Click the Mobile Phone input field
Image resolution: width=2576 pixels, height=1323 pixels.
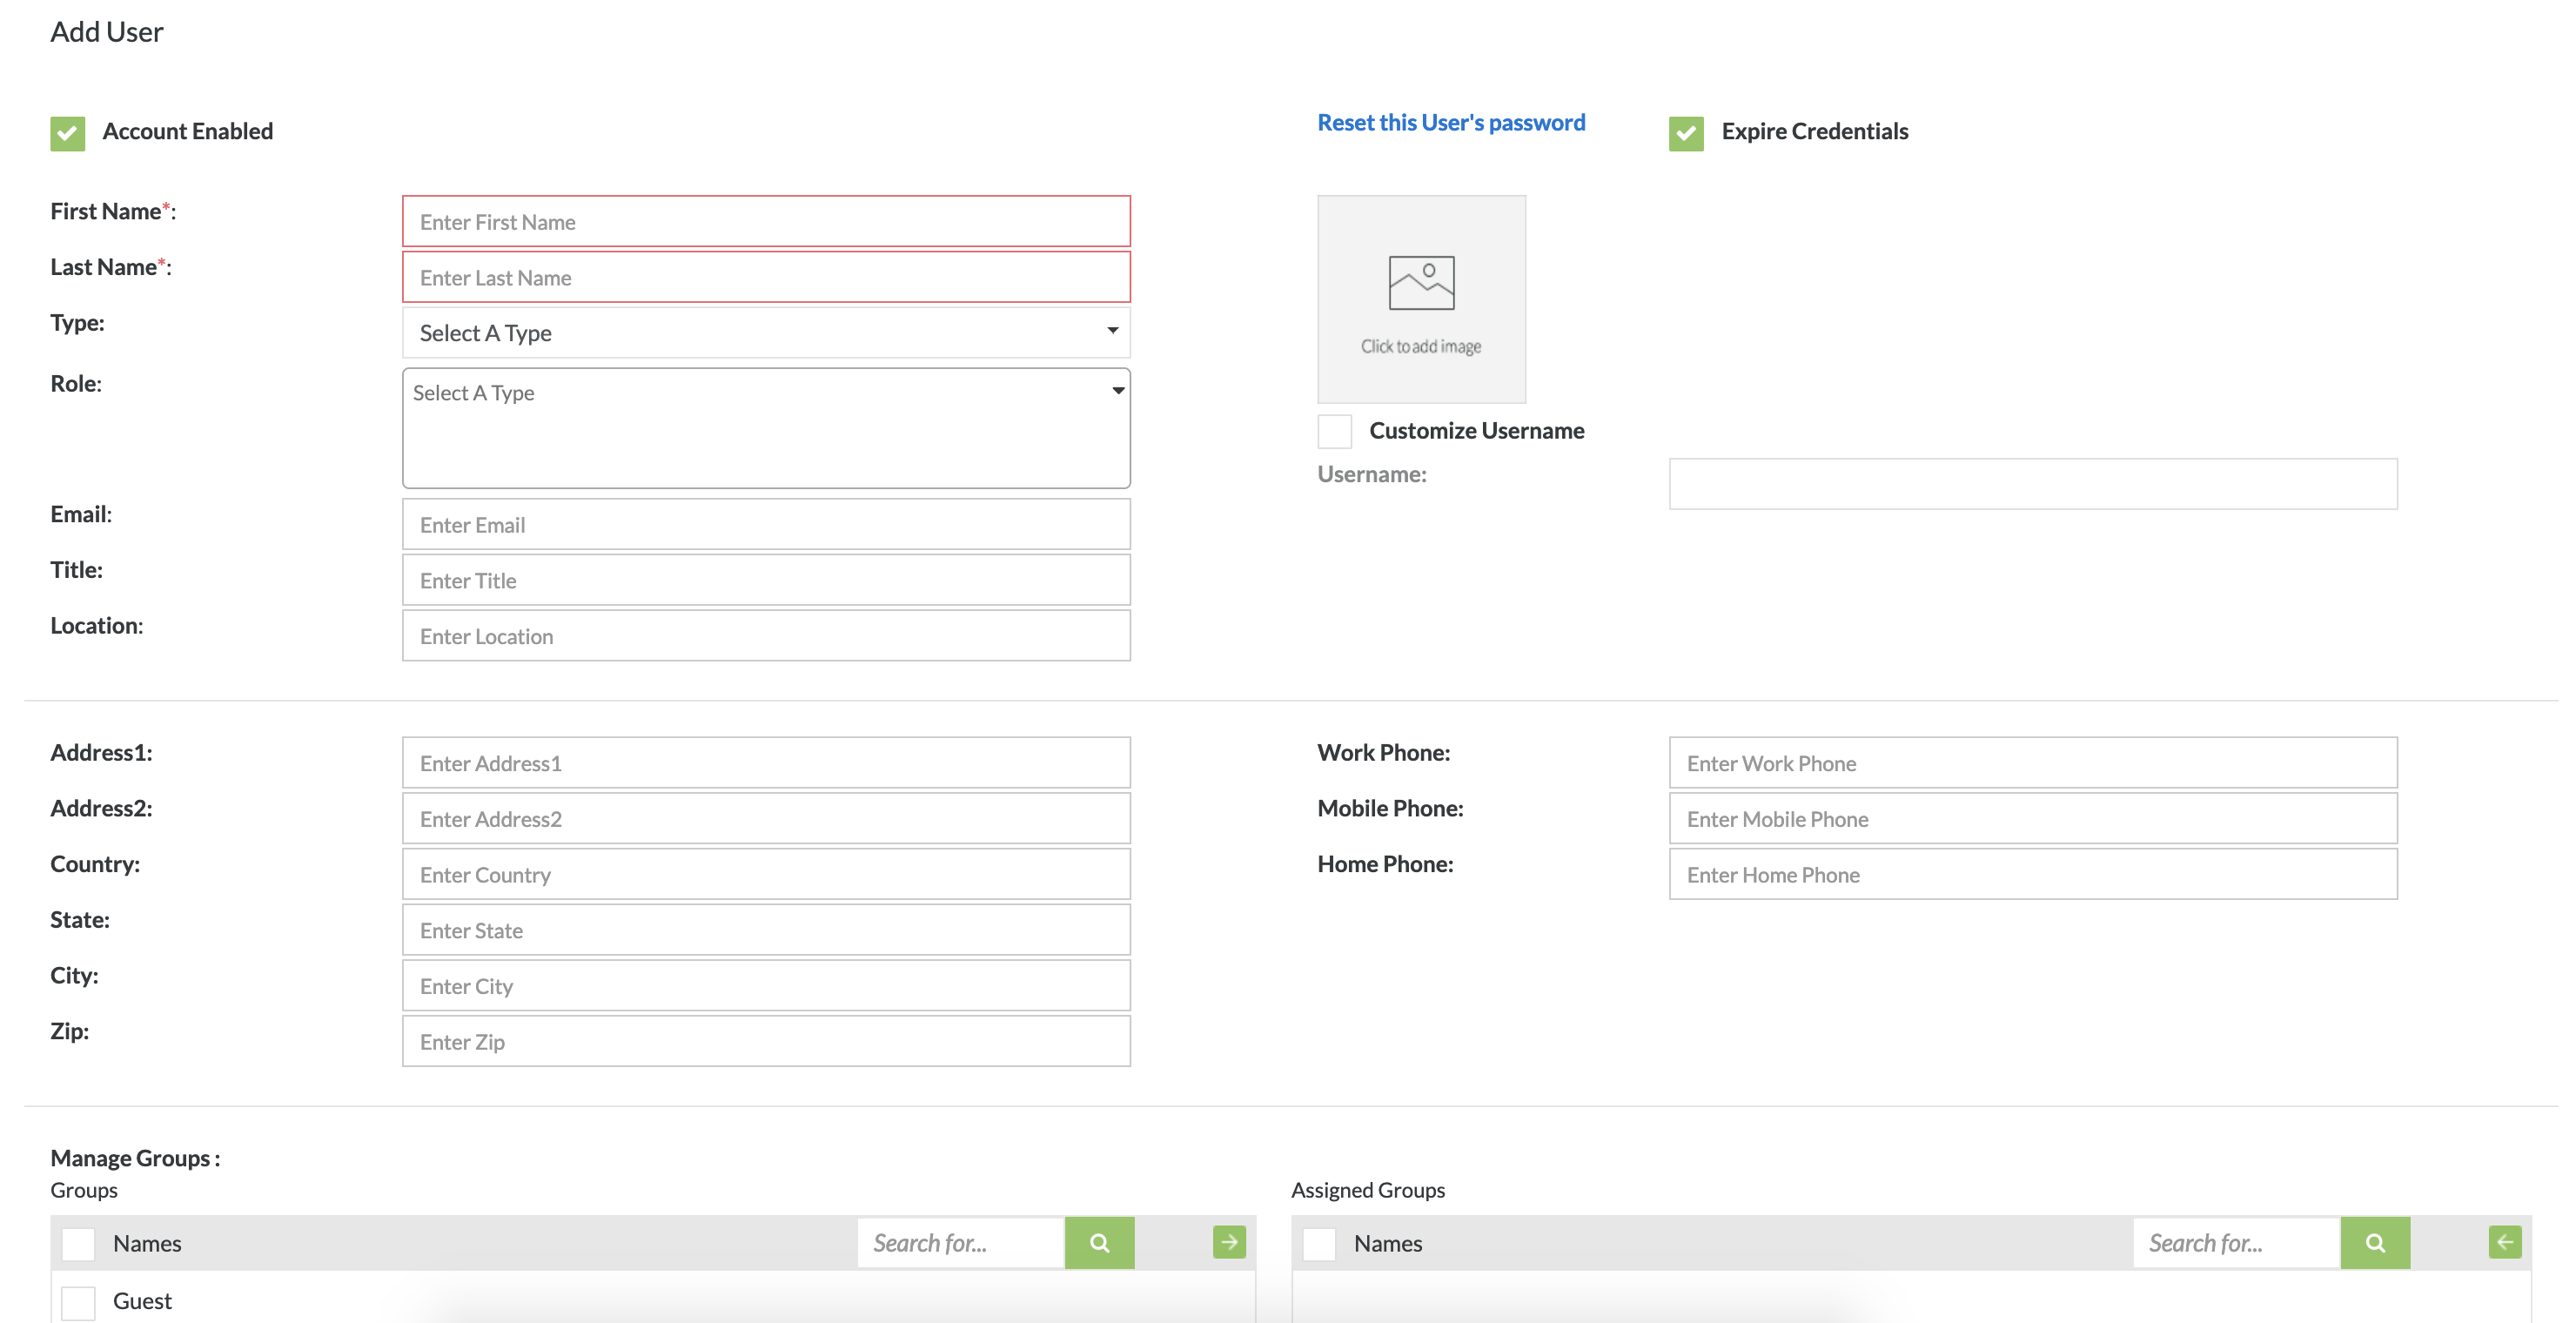point(2033,819)
